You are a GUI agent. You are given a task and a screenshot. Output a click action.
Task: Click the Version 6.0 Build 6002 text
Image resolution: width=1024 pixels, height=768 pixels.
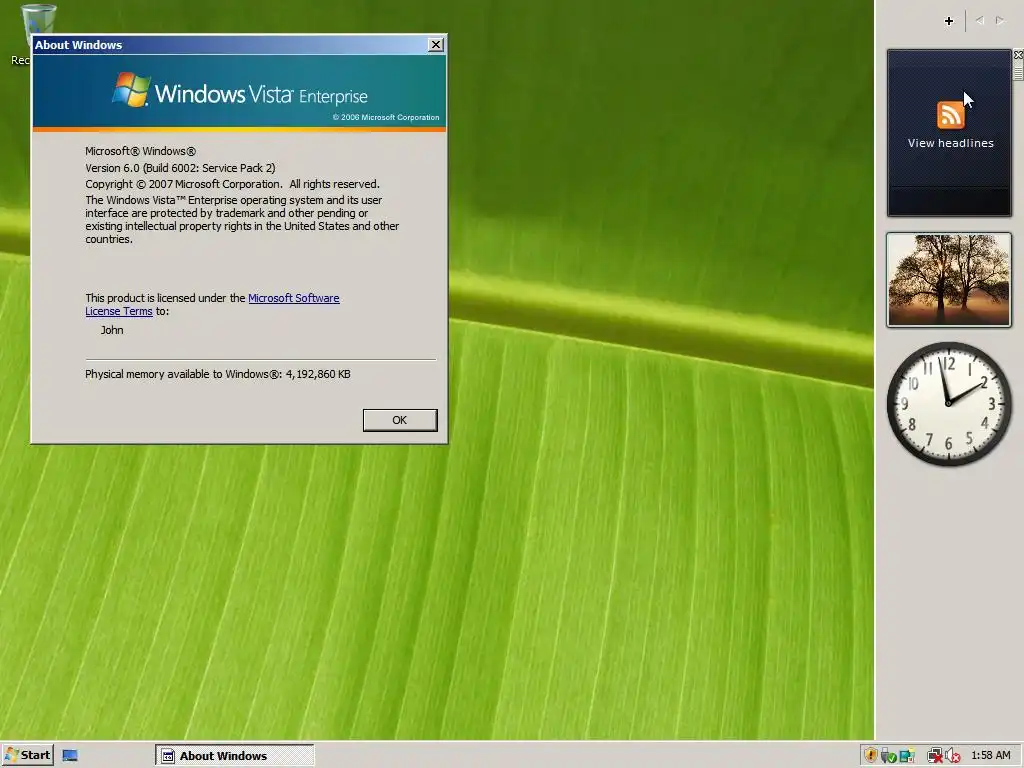[x=180, y=168]
